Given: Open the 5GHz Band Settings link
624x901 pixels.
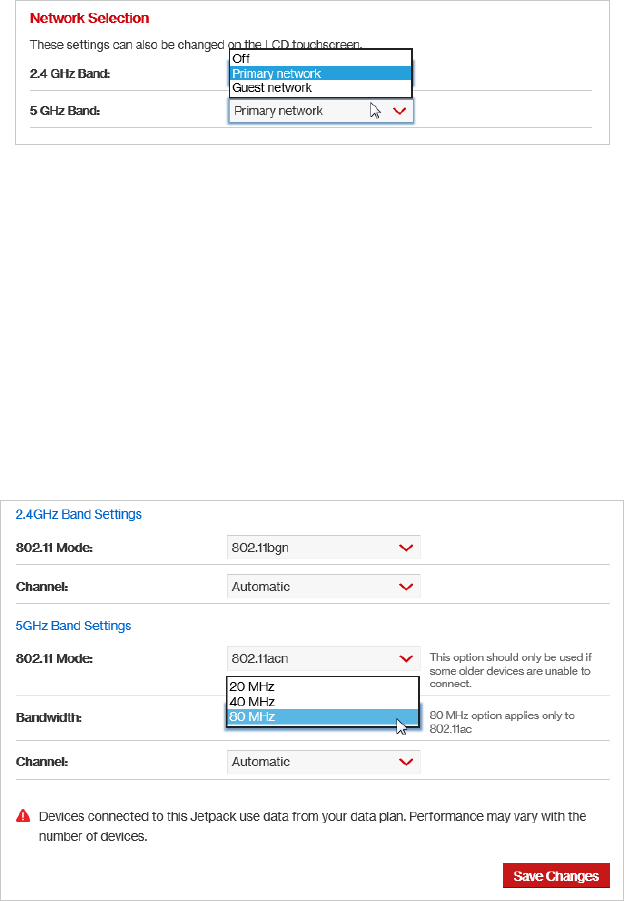Looking at the screenshot, I should [x=74, y=626].
